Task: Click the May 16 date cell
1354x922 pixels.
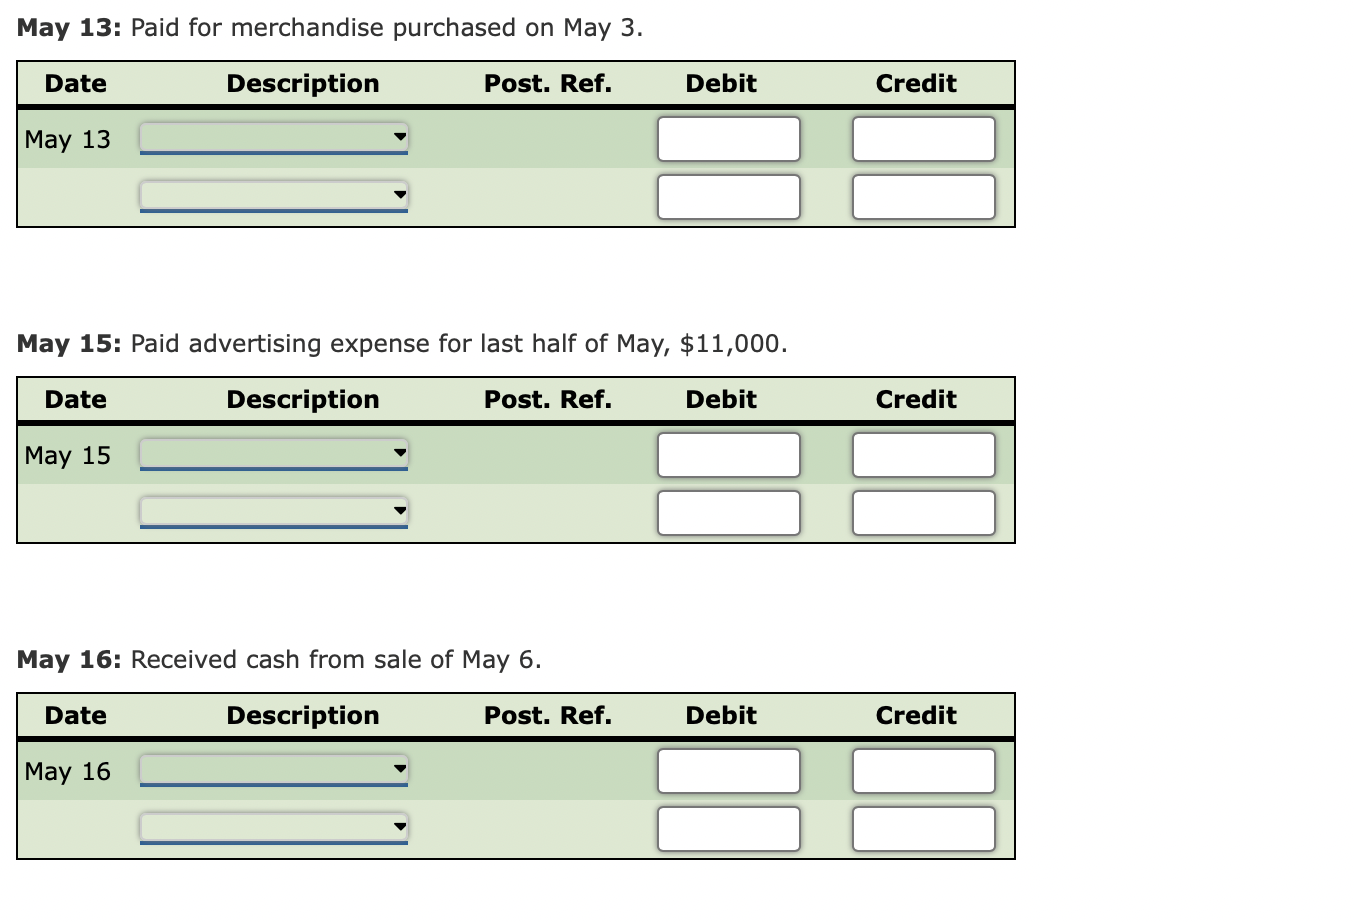Action: click(x=66, y=770)
